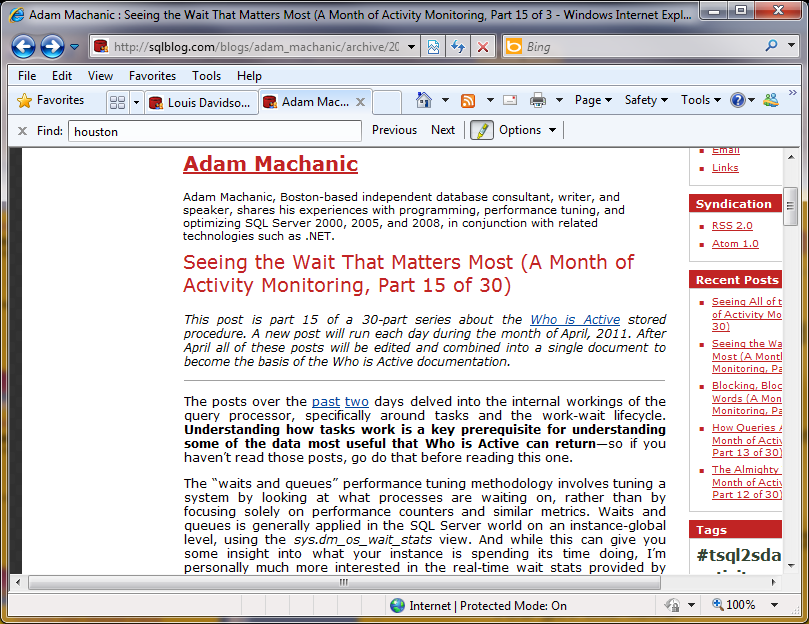Go forward with the Forward arrow button

(x=52, y=47)
